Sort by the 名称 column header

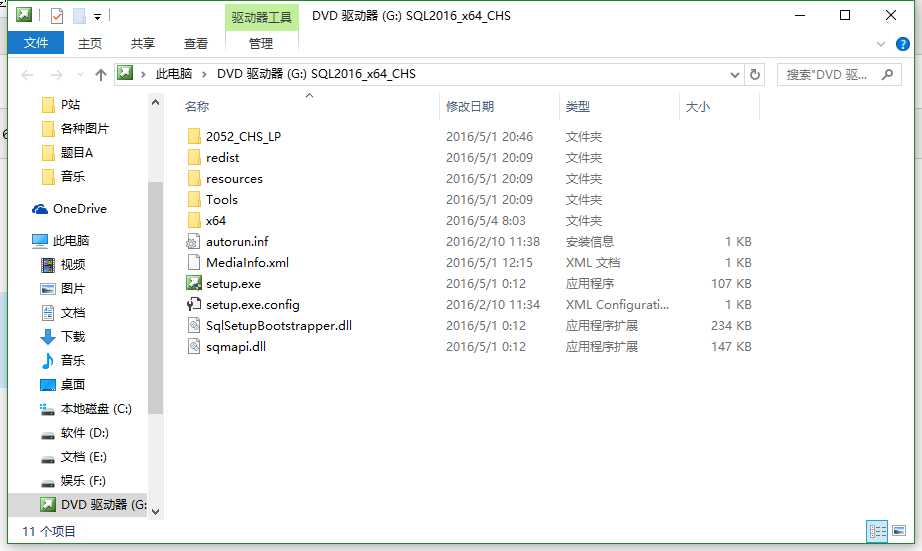click(197, 106)
